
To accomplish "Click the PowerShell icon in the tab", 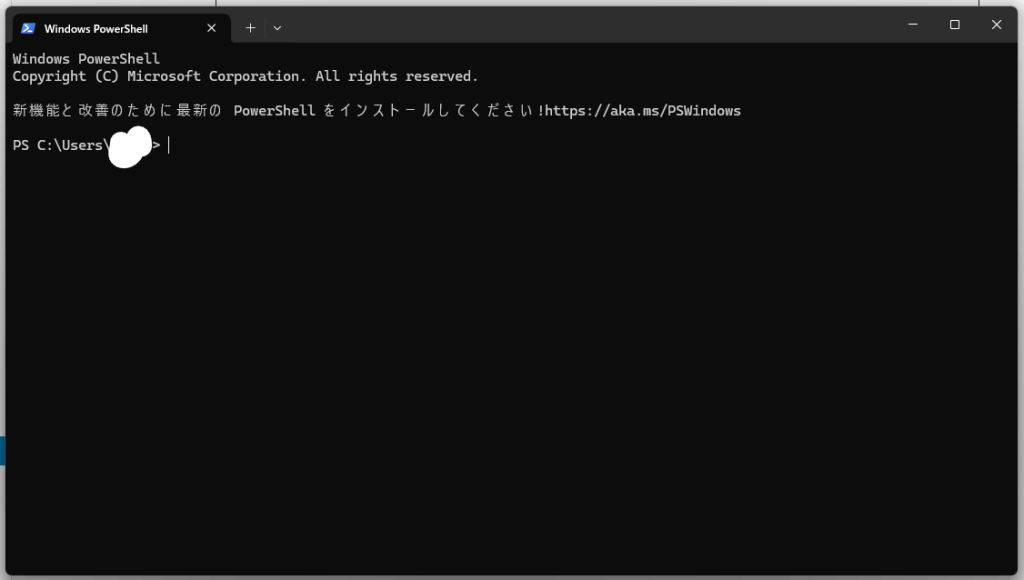I will pyautogui.click(x=28, y=28).
